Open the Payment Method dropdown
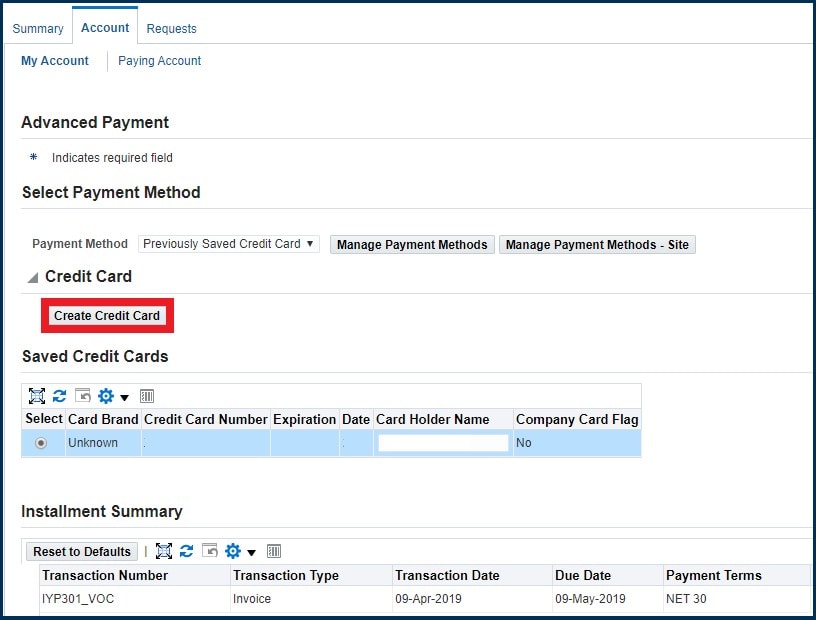Image resolution: width=816 pixels, height=620 pixels. (229, 244)
